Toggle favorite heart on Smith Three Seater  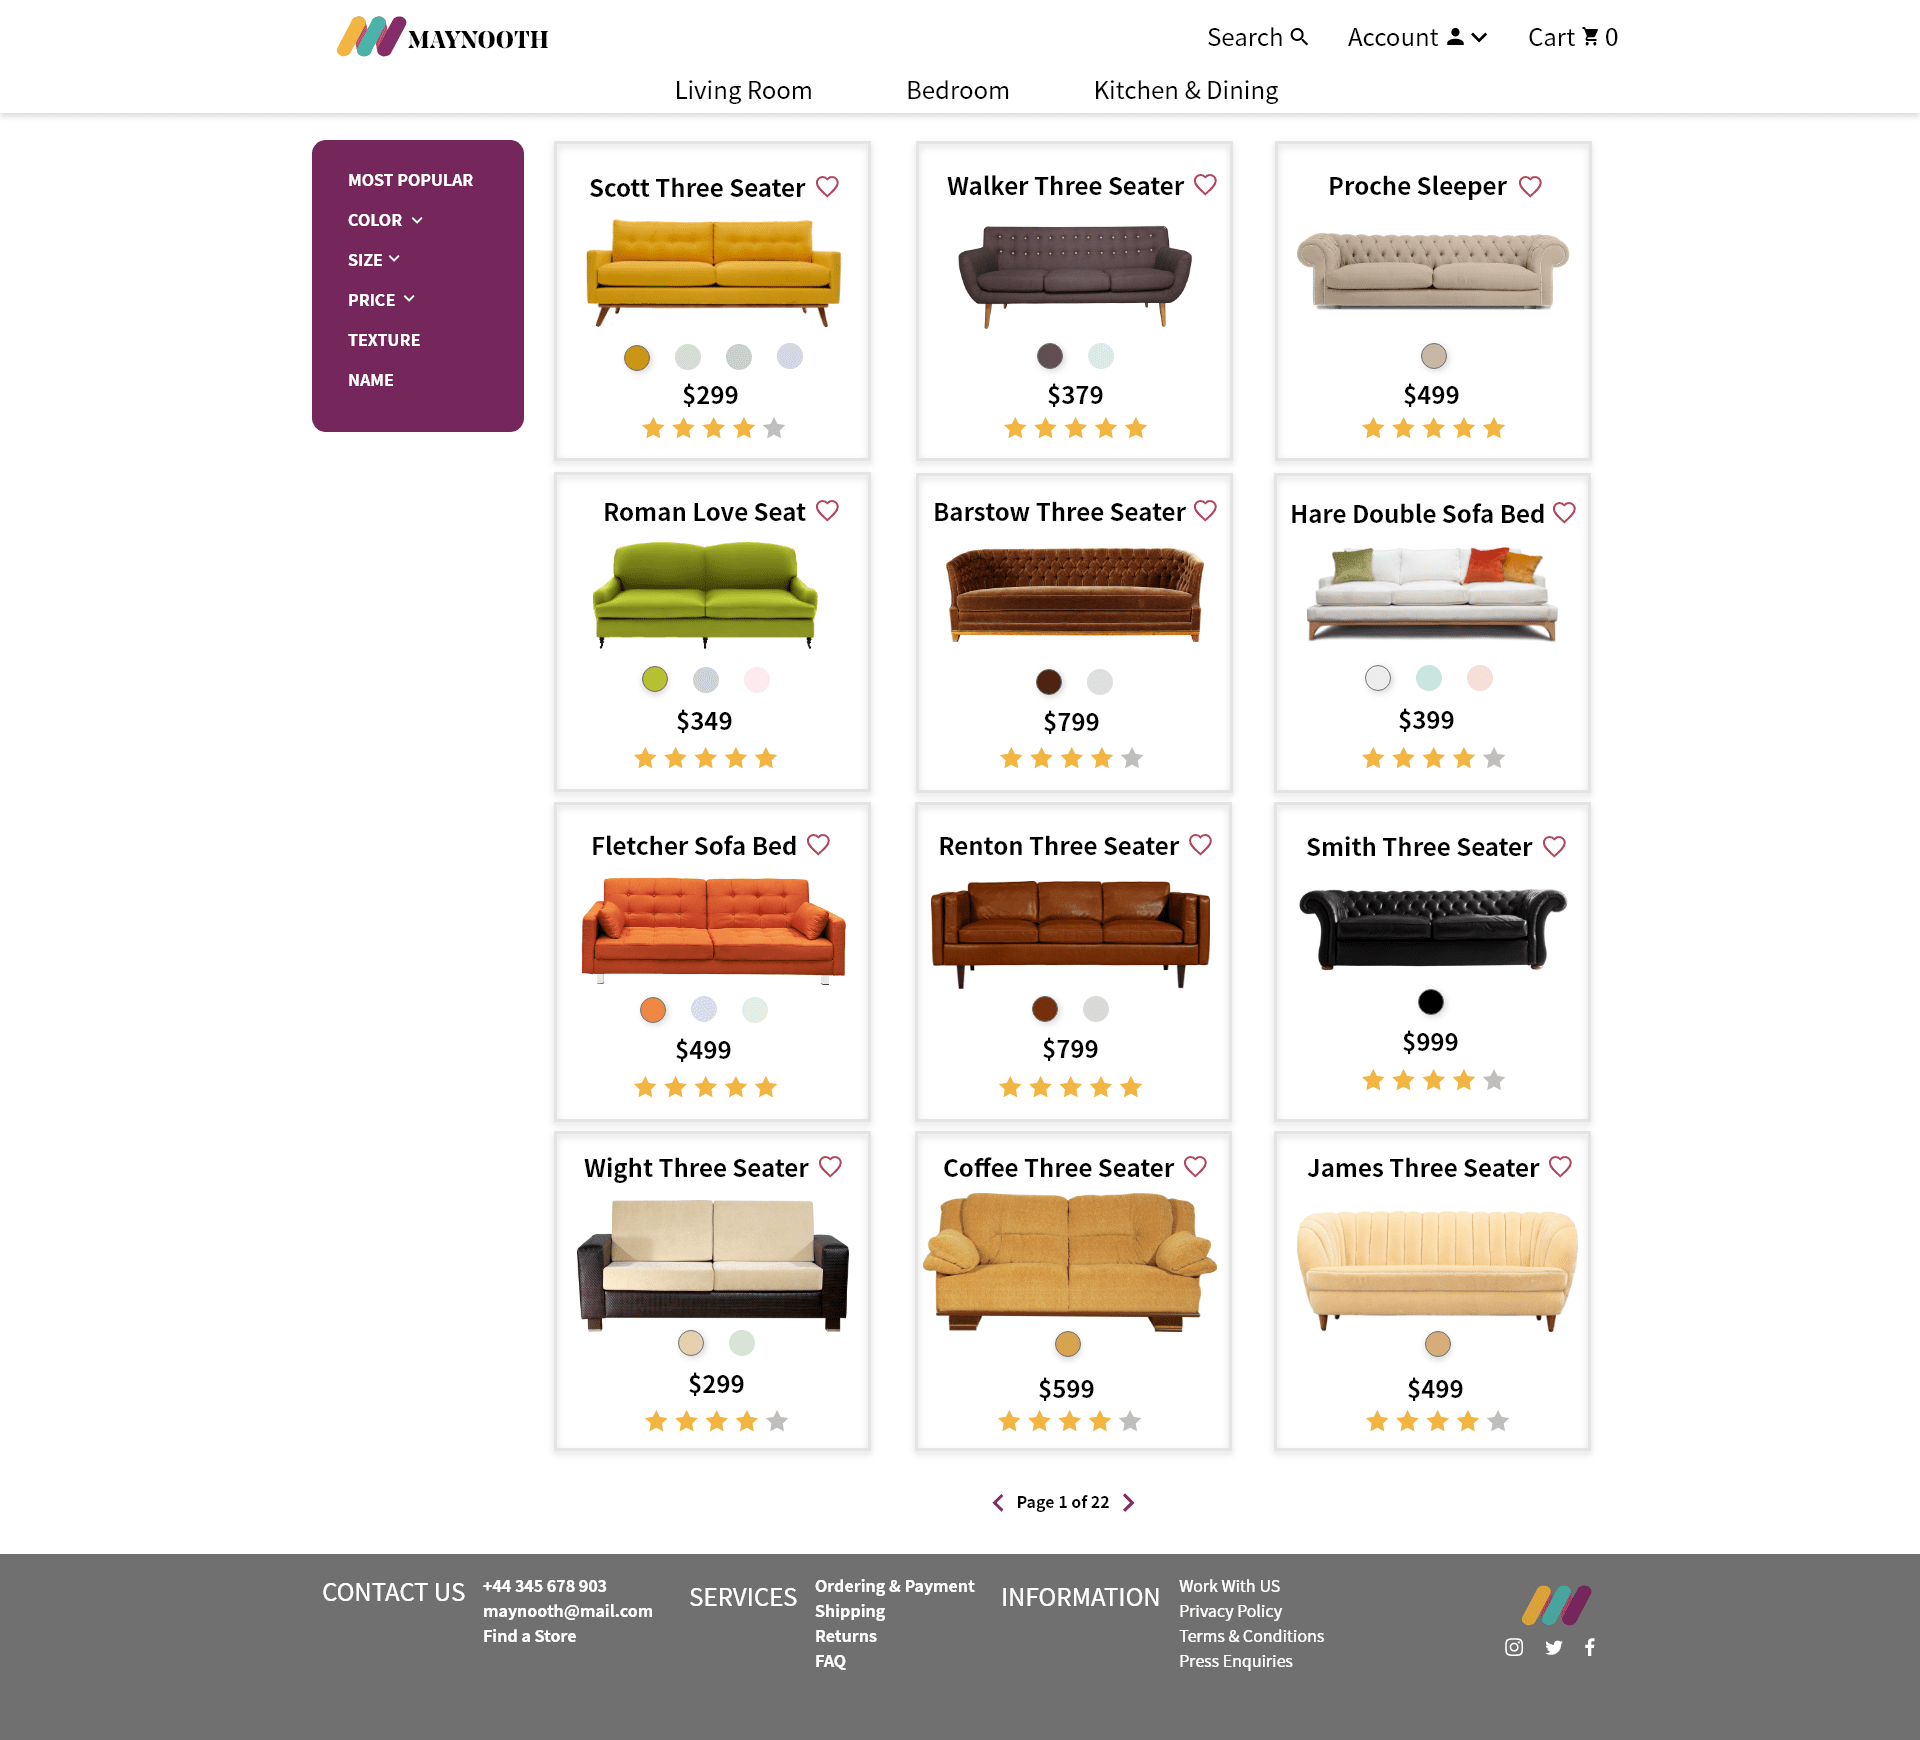point(1552,845)
